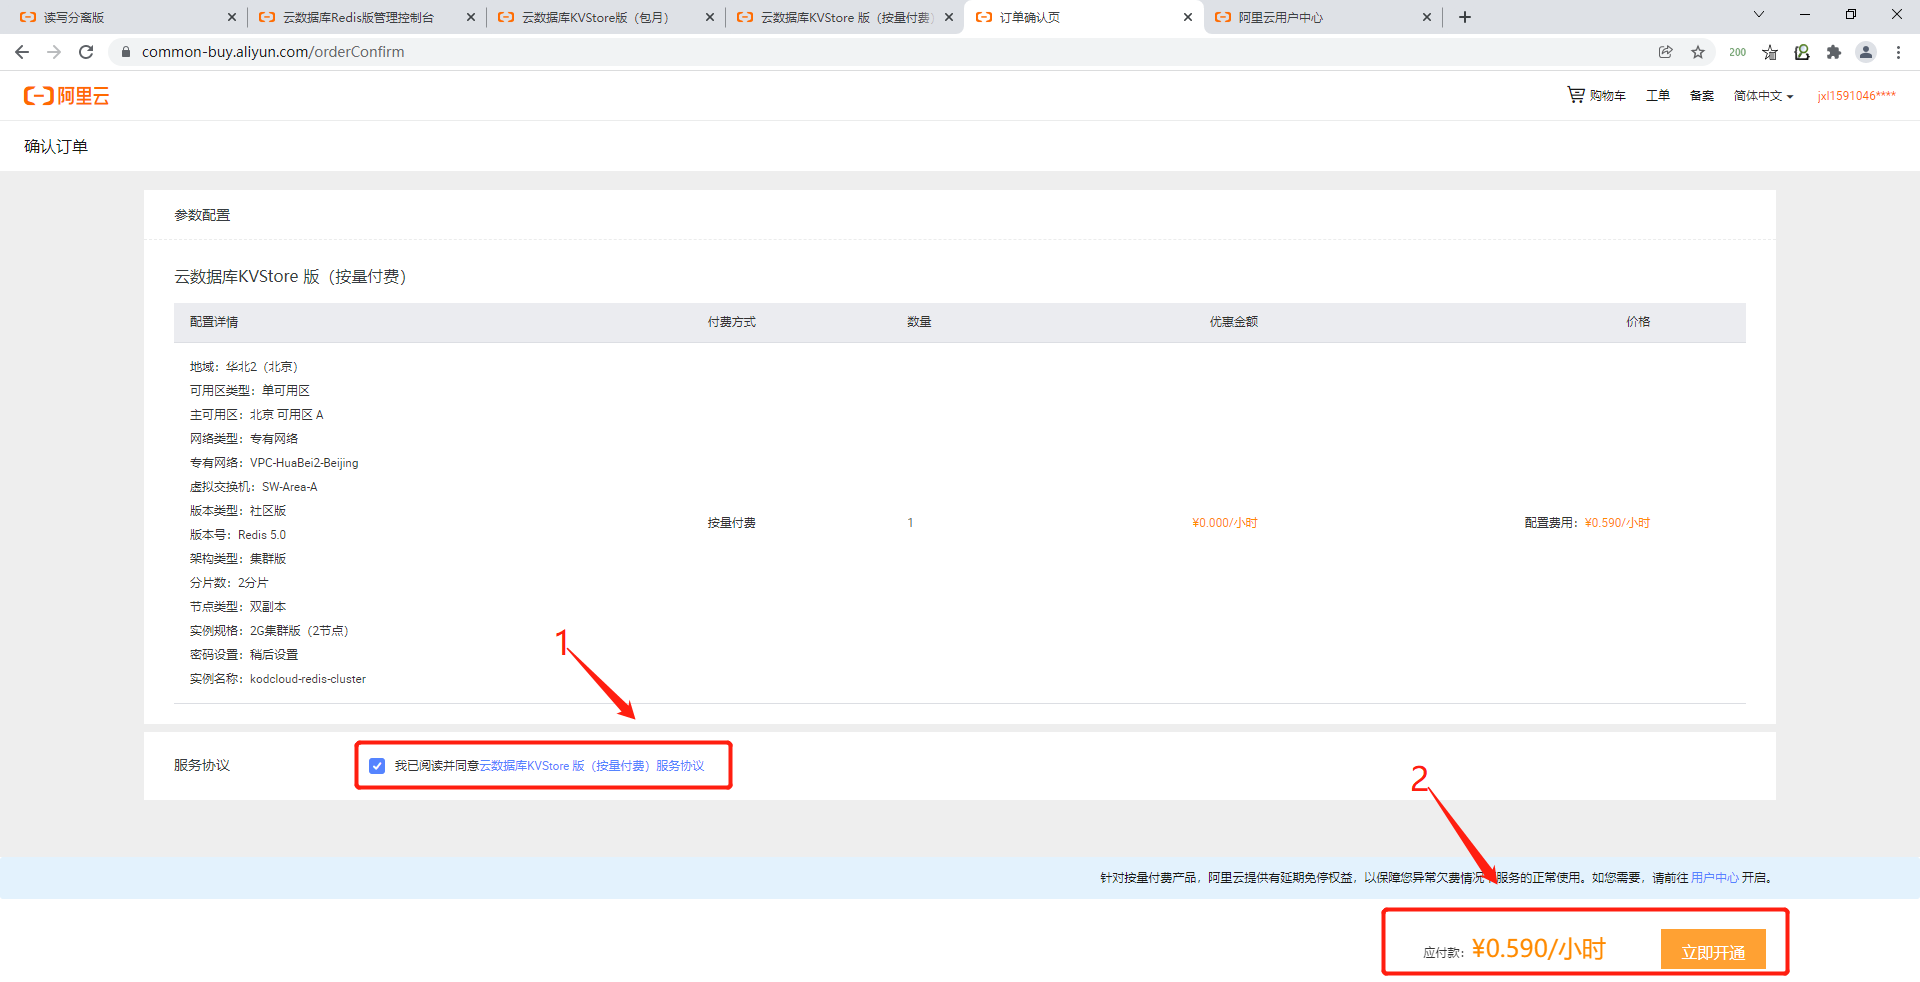The image size is (1920, 982).
Task: Click instance name kodcloud-redis-cluster
Action: pos(308,679)
